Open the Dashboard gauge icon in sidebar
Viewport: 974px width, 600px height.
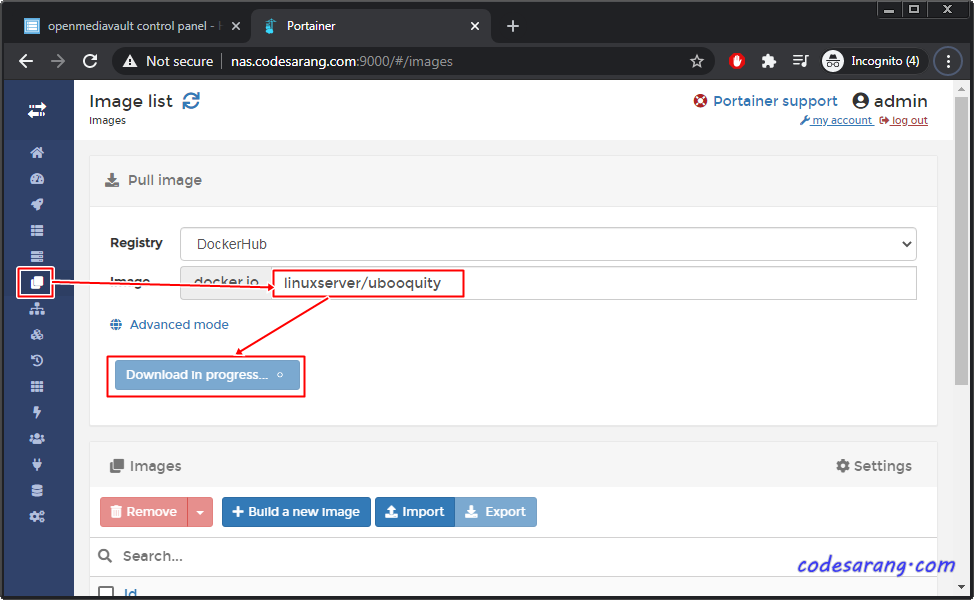(37, 179)
